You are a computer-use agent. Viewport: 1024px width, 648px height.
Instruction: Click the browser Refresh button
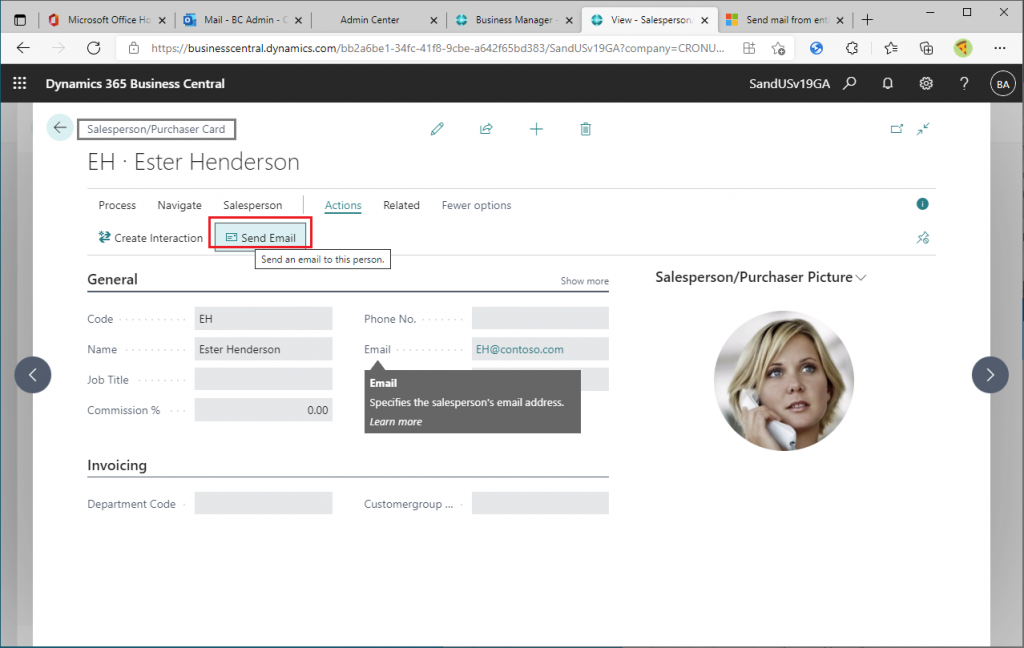tap(94, 48)
